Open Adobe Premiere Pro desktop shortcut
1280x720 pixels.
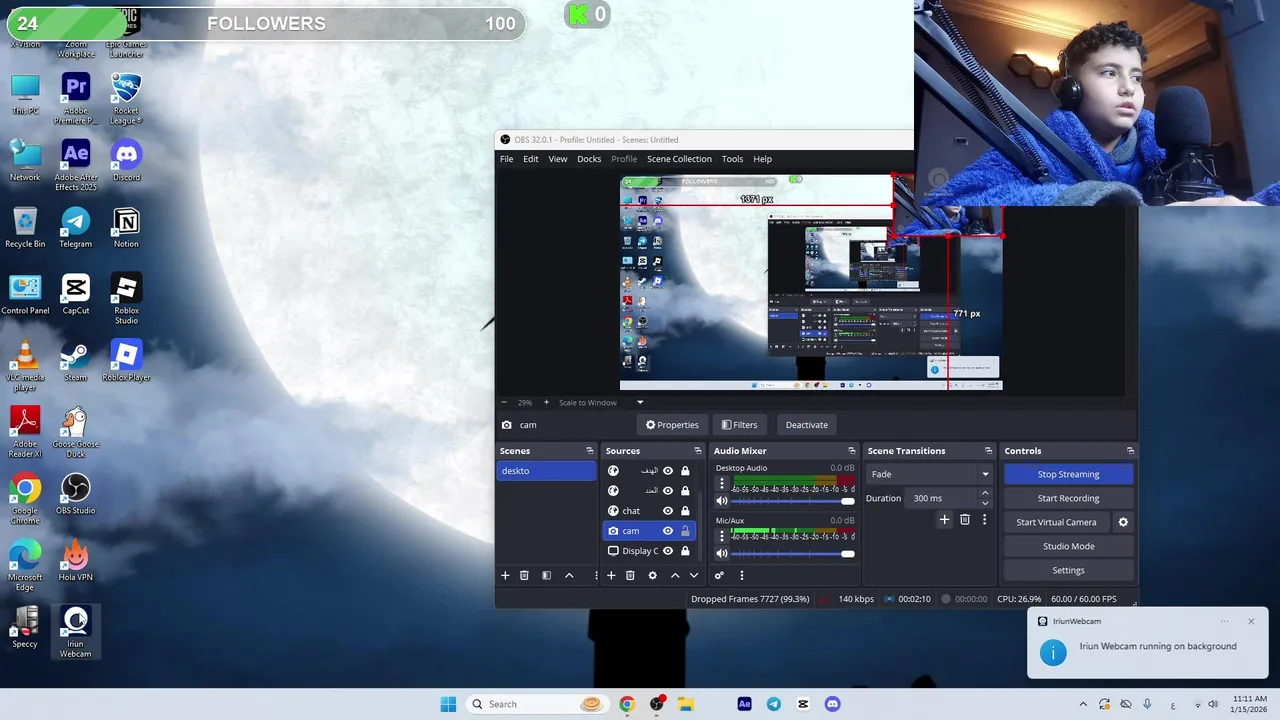click(75, 99)
